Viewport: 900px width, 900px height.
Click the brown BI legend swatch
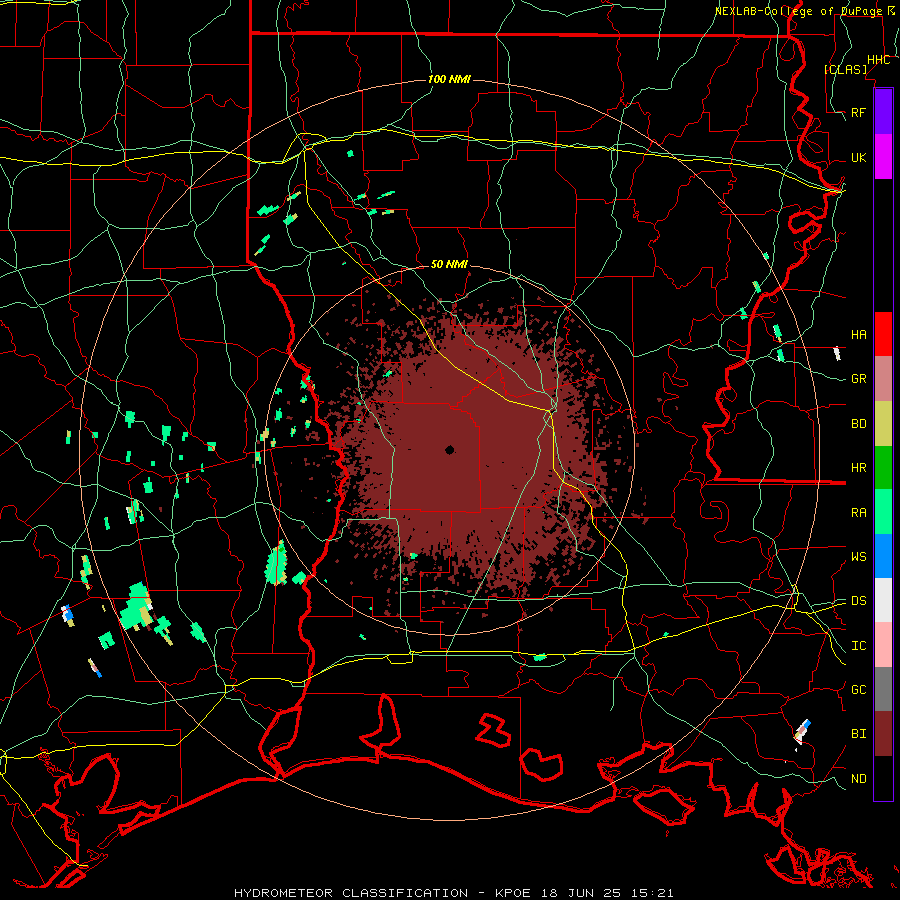(x=883, y=734)
